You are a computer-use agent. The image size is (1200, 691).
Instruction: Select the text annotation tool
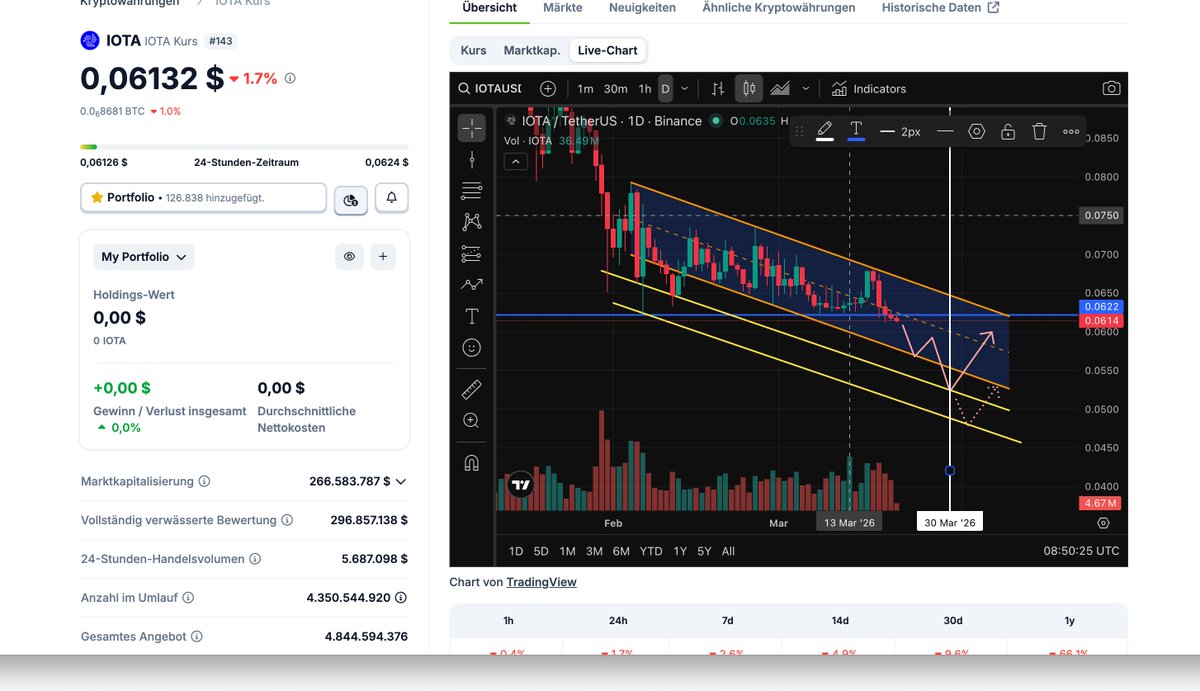tap(472, 316)
